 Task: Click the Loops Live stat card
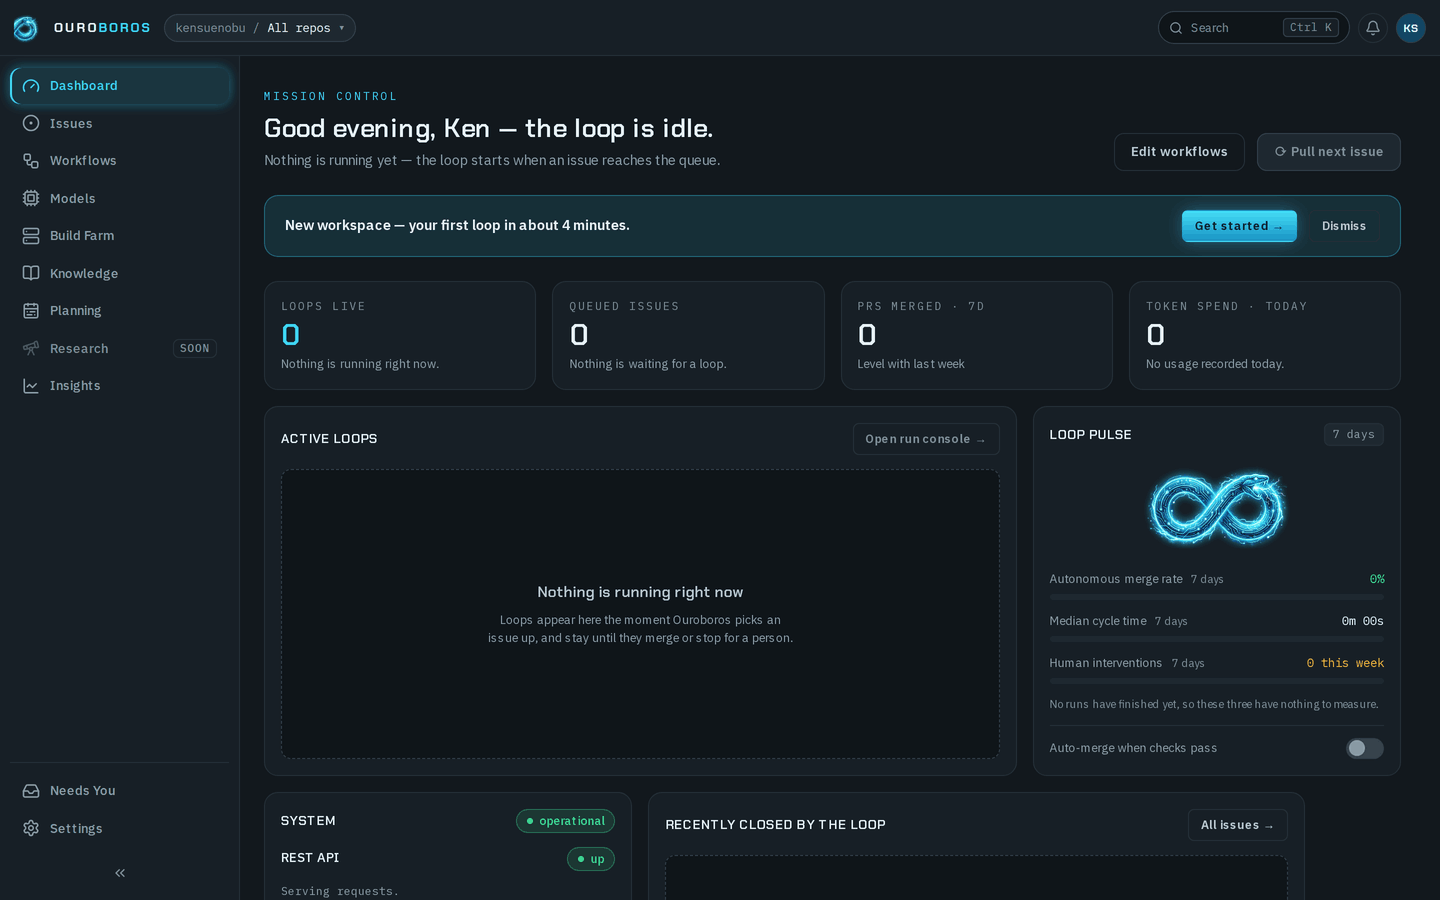(x=400, y=335)
